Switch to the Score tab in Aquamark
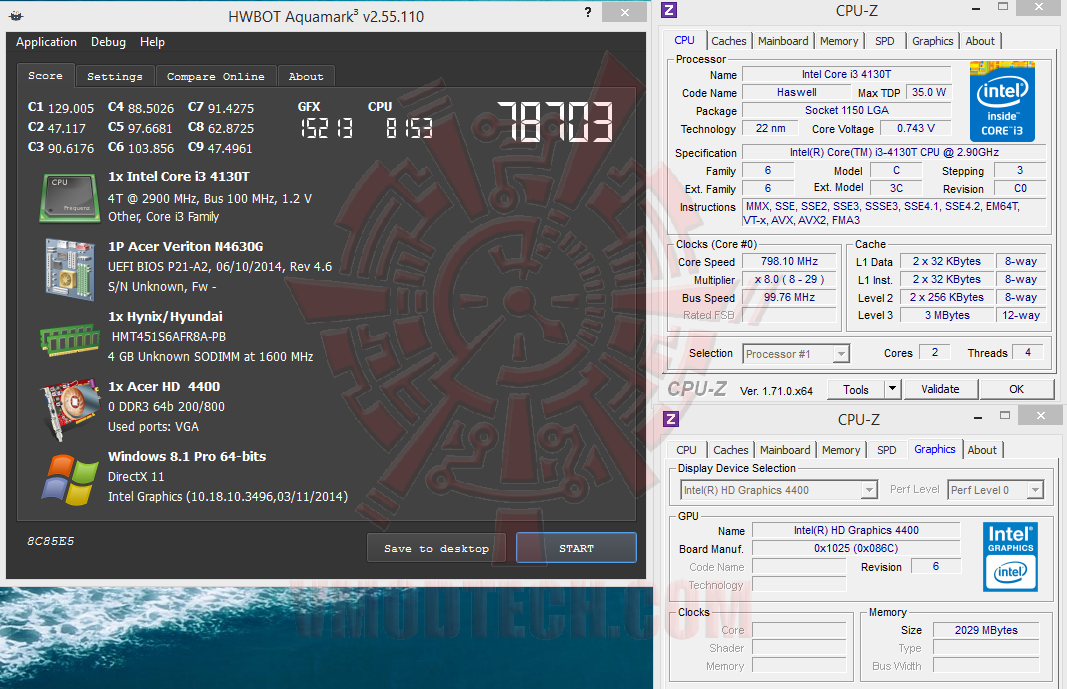This screenshot has width=1067, height=689. [45, 75]
